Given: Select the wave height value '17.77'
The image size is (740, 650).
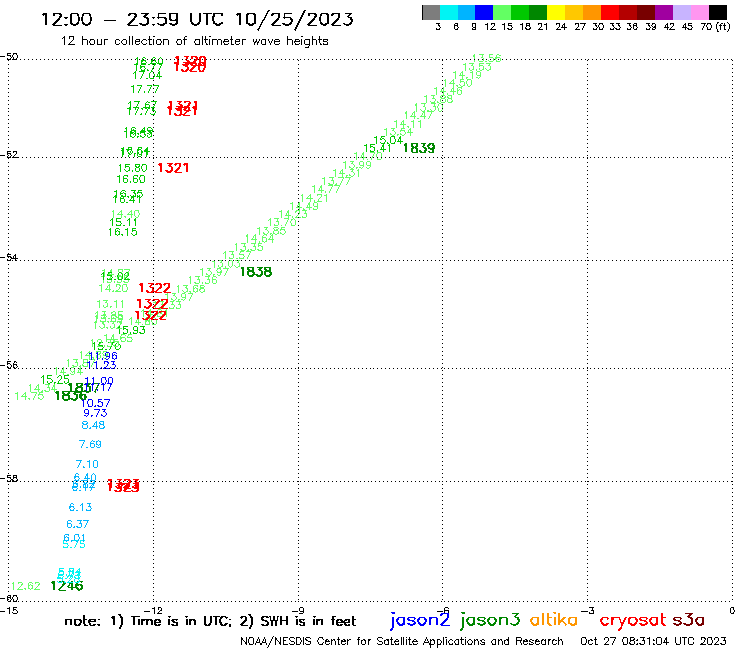Looking at the screenshot, I should [145, 89].
